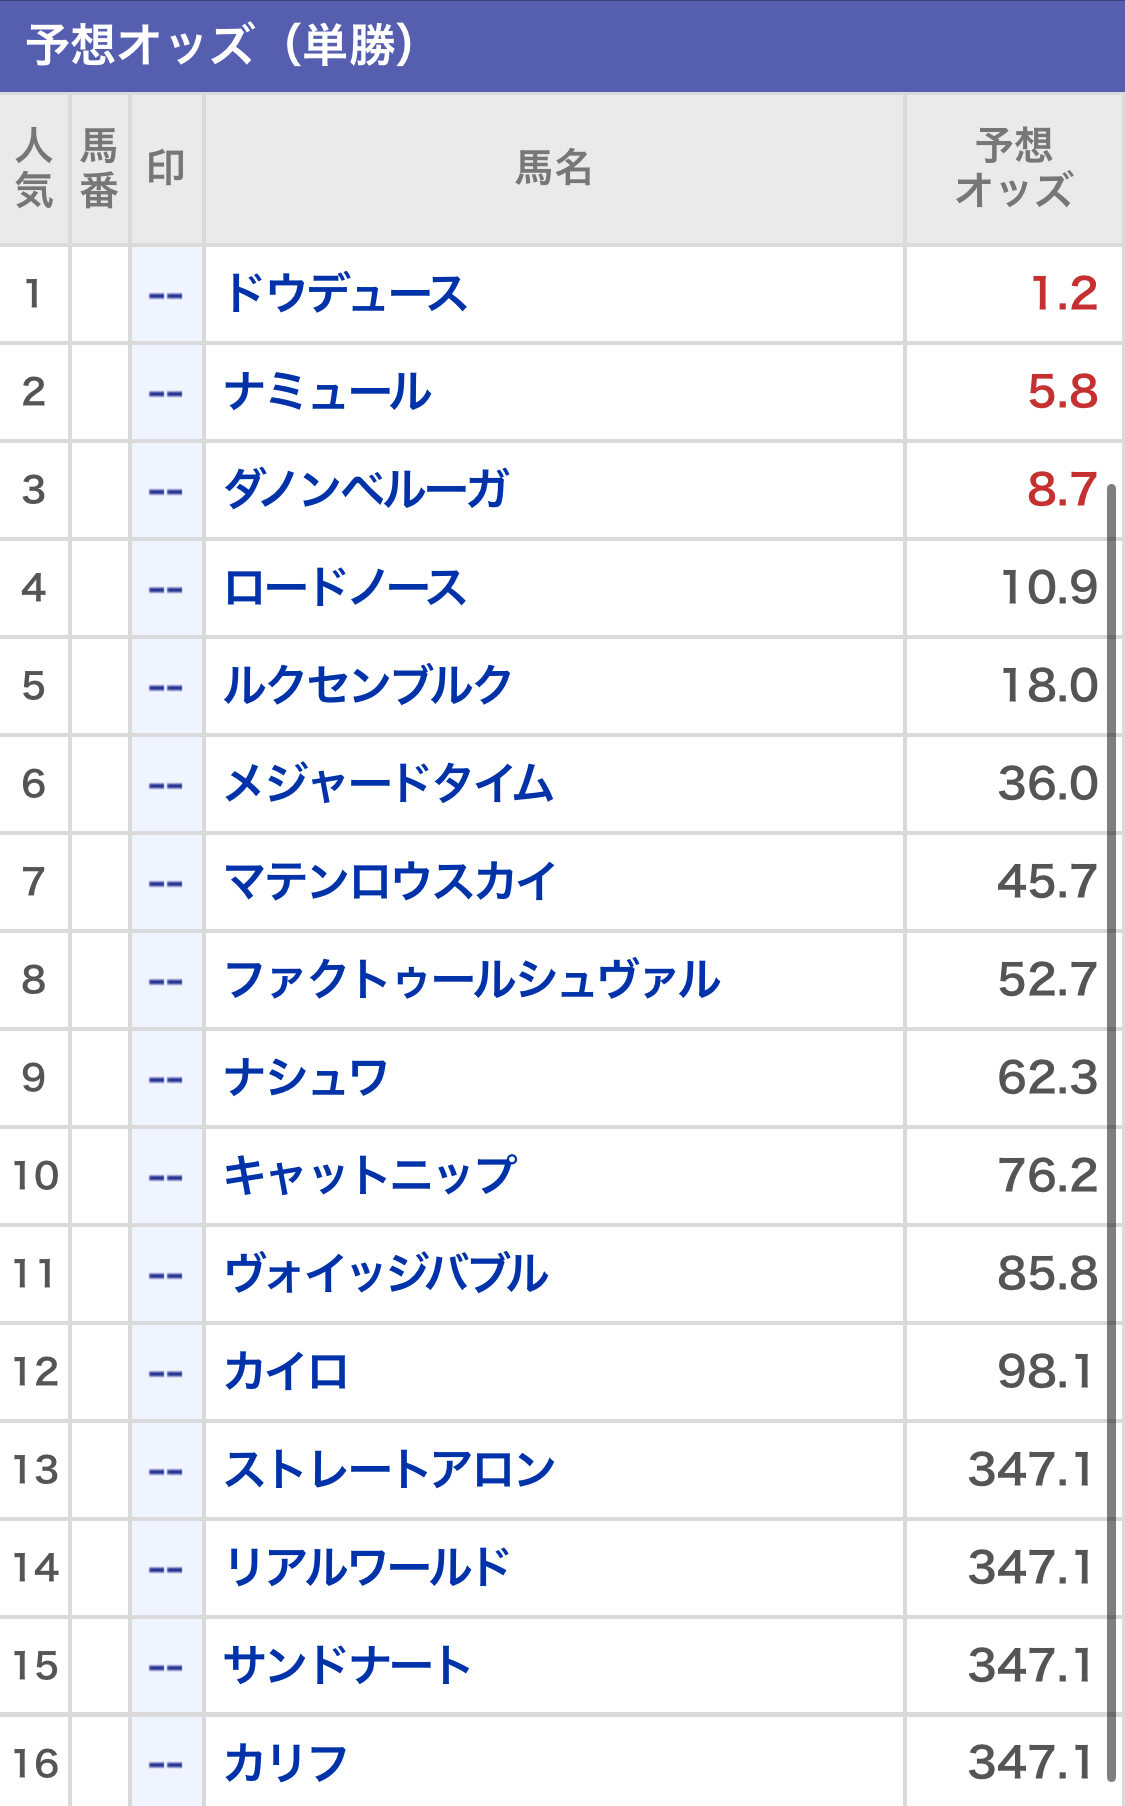The width and height of the screenshot is (1125, 1806).
Task: Select ファクトゥールシュヴァル horse name
Action: 472,980
